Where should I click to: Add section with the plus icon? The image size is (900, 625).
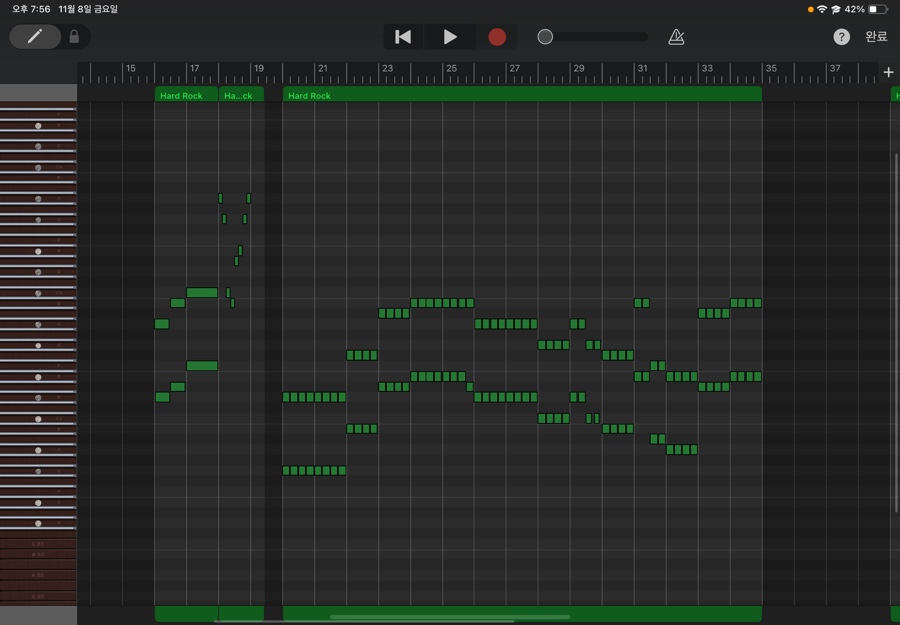pos(889,72)
